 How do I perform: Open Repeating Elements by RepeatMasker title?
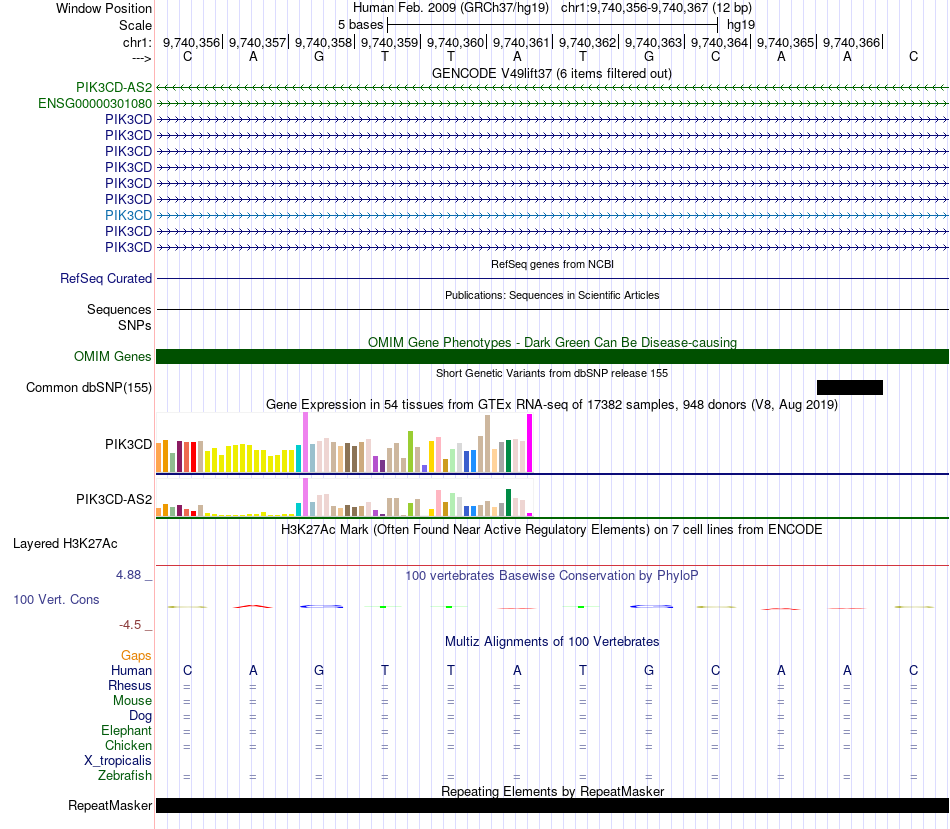point(552,791)
